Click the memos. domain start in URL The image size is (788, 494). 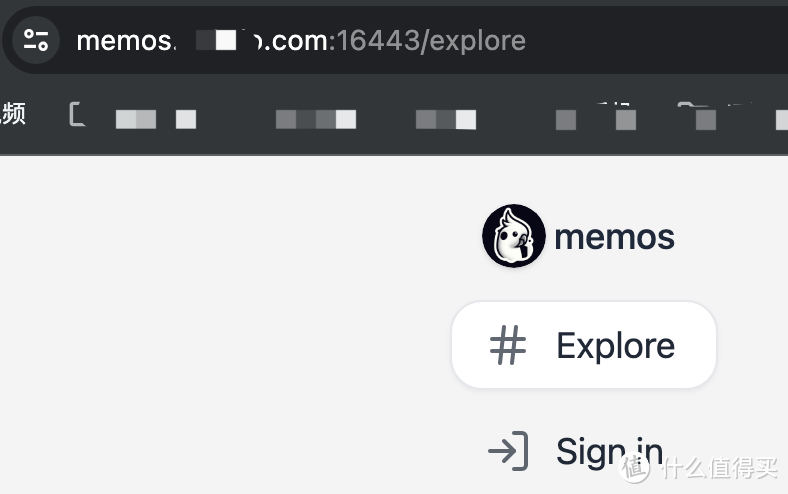pos(126,41)
